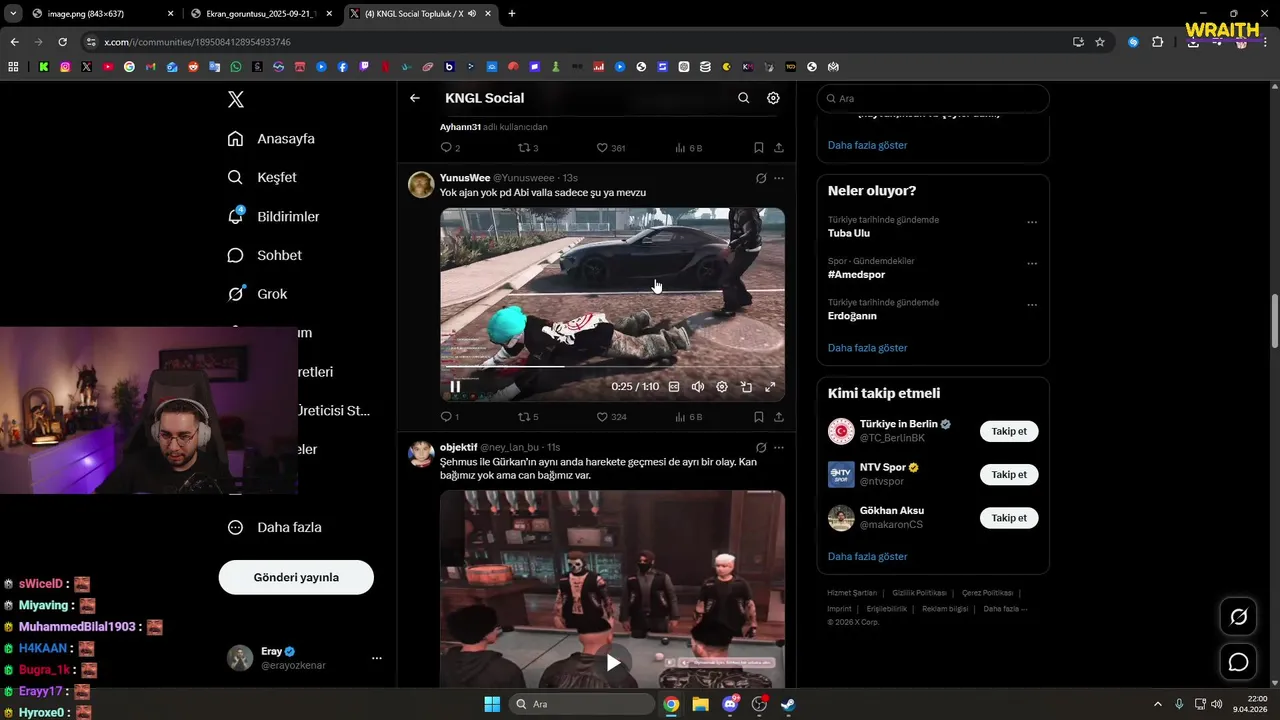Open Steam from the taskbar
This screenshot has height=720, width=1280.
pos(789,704)
